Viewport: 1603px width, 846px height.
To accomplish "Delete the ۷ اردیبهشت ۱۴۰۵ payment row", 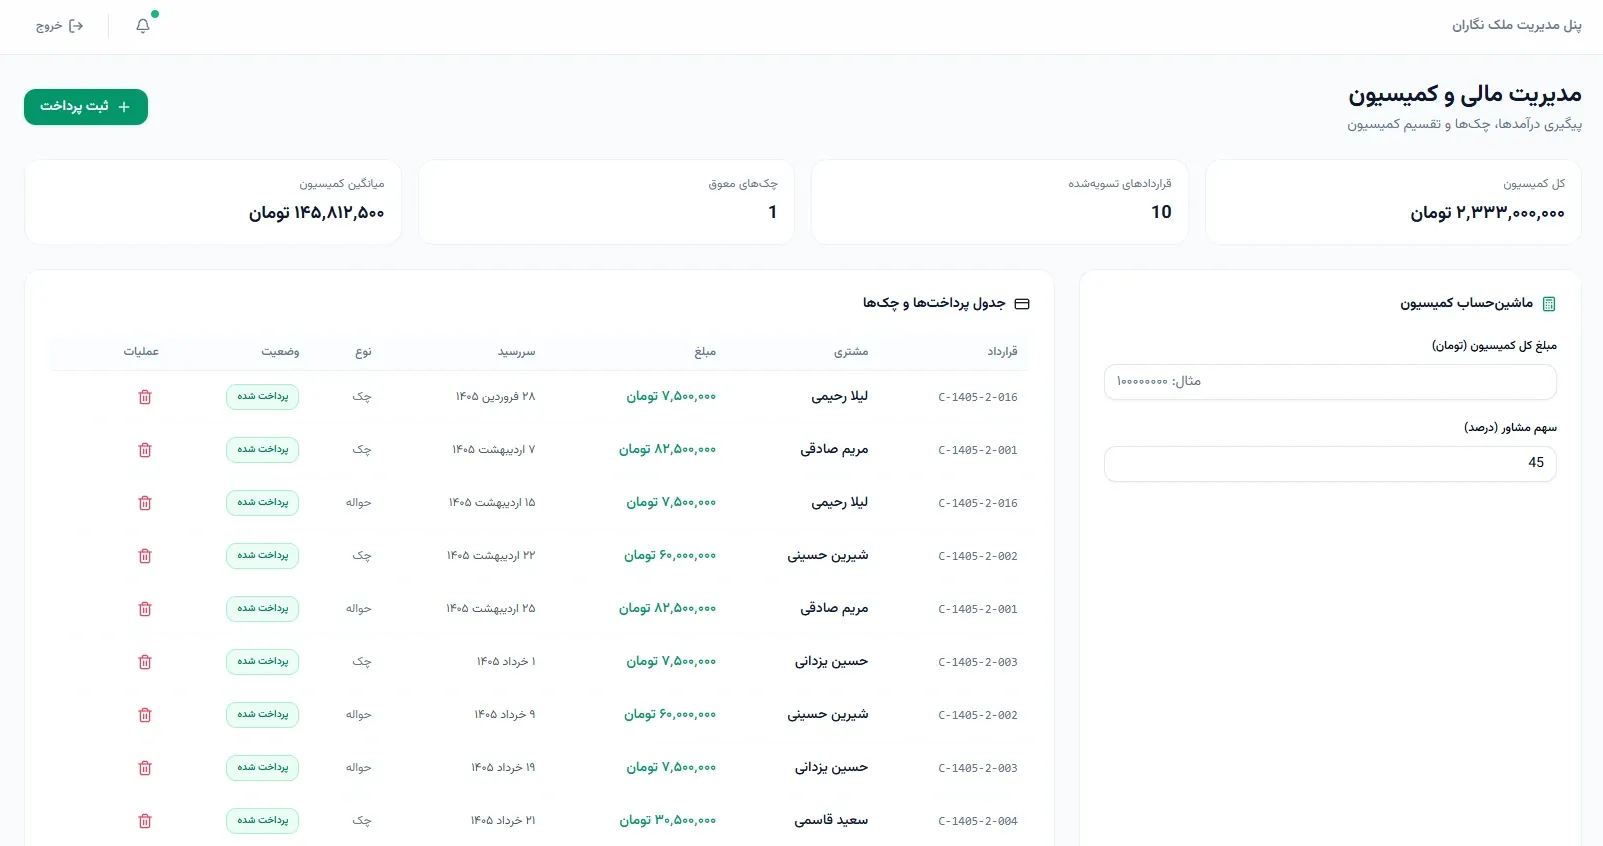I will pyautogui.click(x=145, y=450).
